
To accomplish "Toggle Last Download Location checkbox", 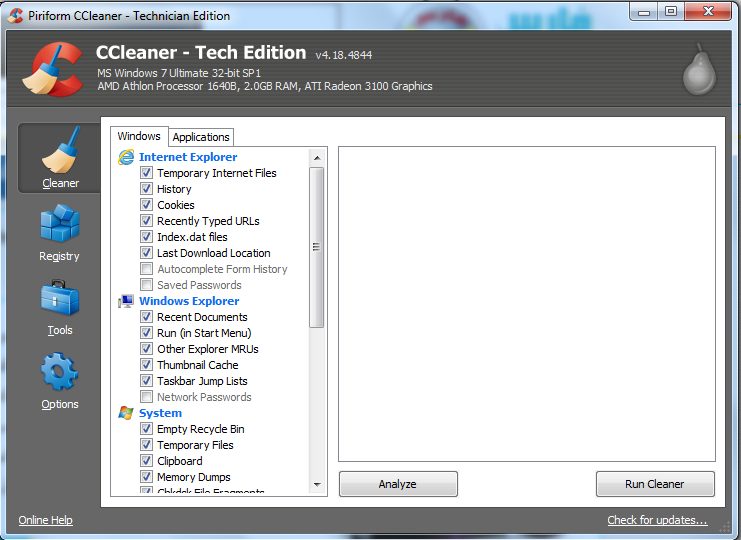I will pos(146,253).
